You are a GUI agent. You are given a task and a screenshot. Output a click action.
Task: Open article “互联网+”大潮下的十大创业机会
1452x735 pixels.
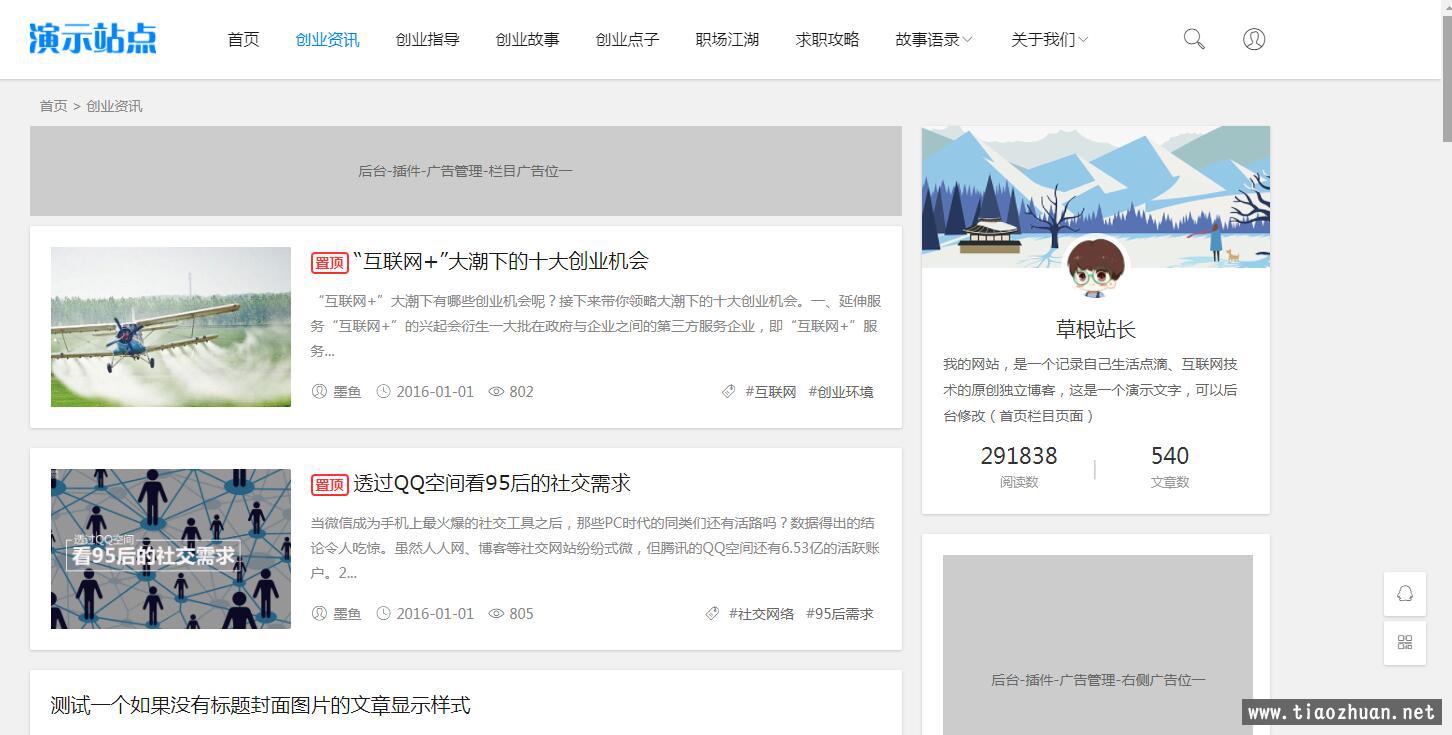pyautogui.click(x=500, y=261)
